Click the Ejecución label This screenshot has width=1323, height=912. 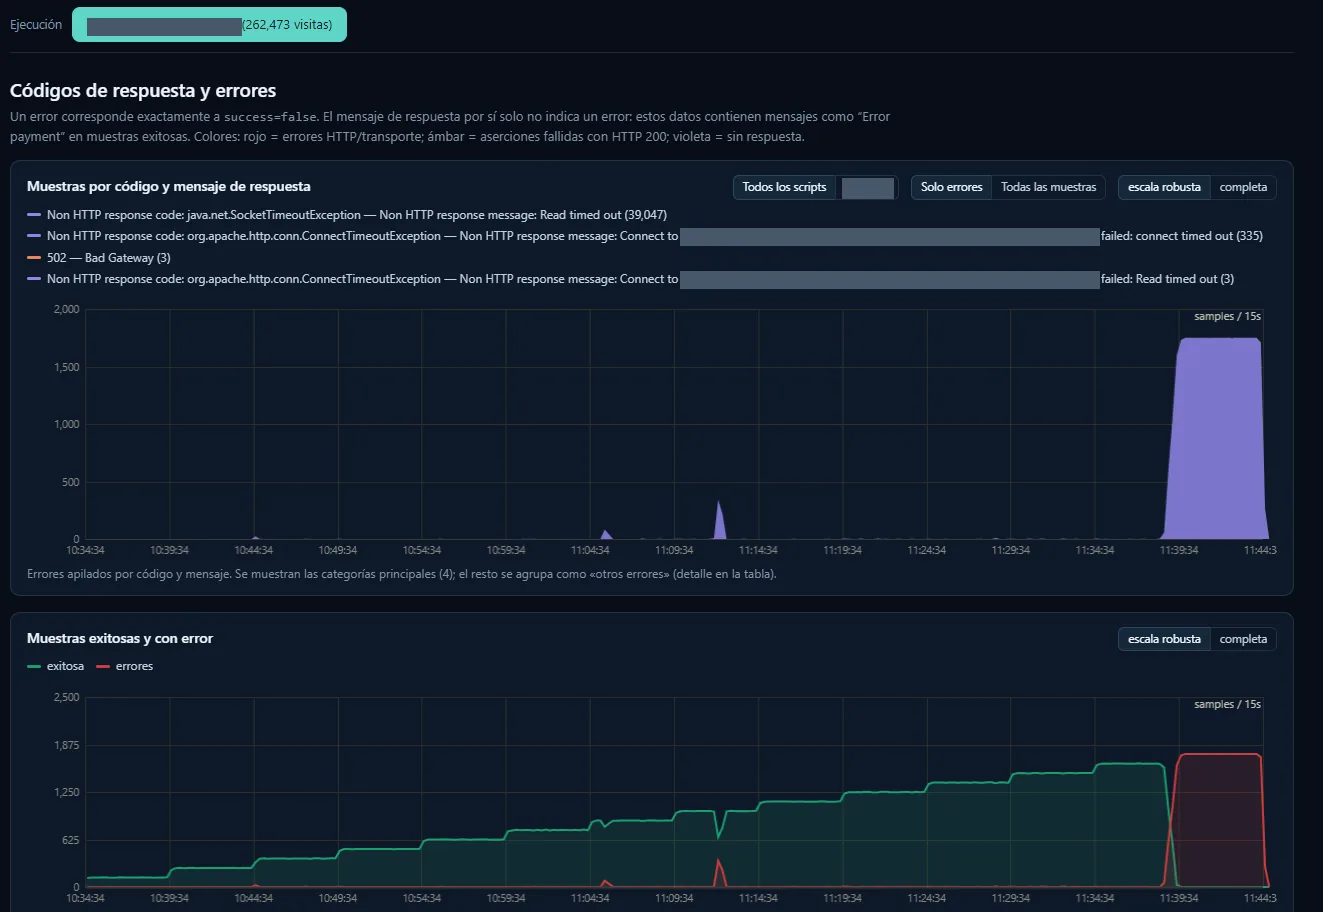(36, 25)
